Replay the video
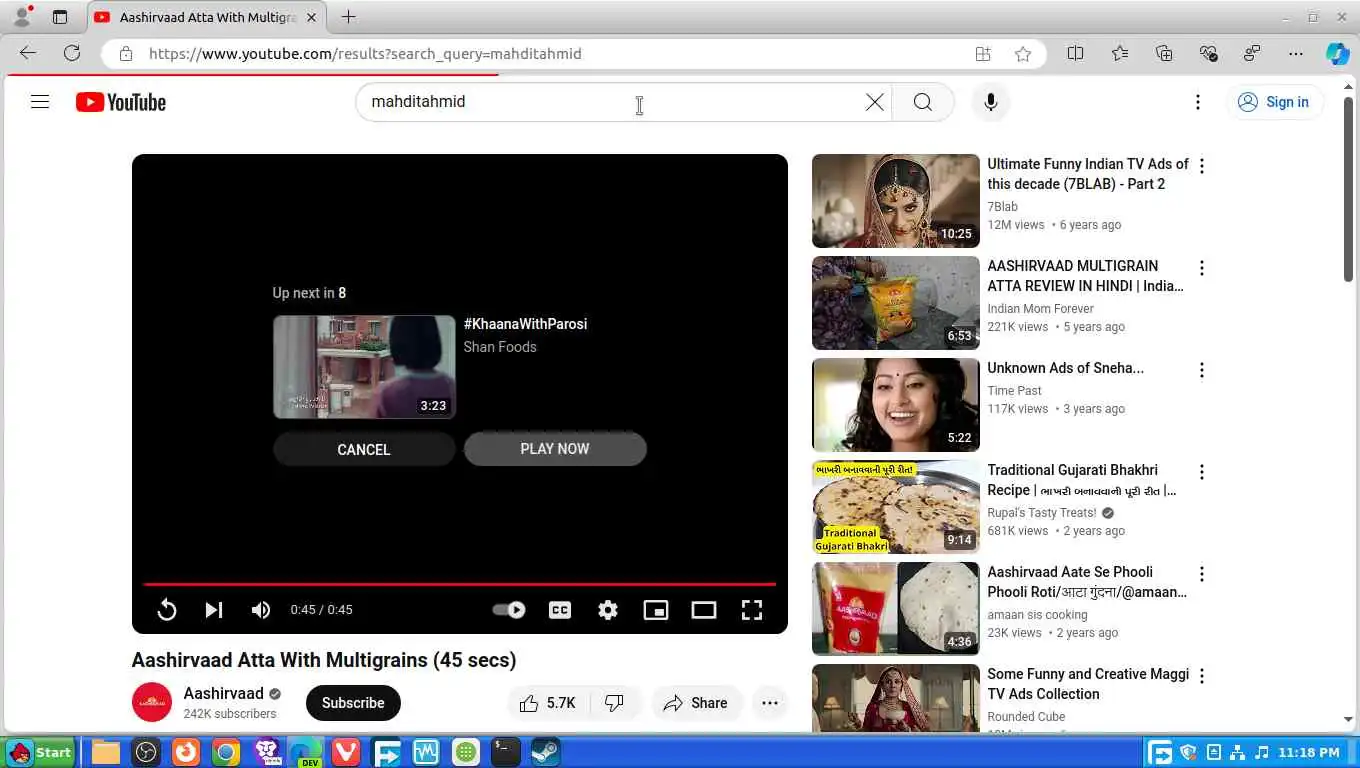This screenshot has height=768, width=1360. 167,610
